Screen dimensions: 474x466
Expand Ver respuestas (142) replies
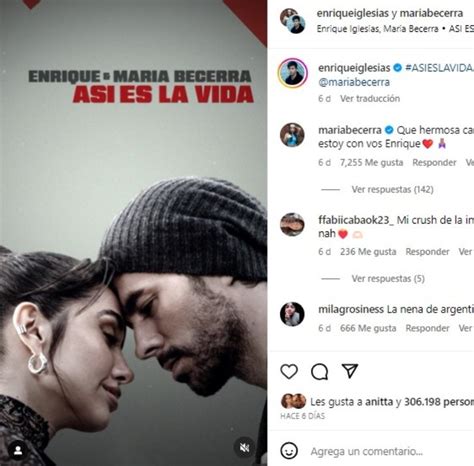[x=392, y=189]
